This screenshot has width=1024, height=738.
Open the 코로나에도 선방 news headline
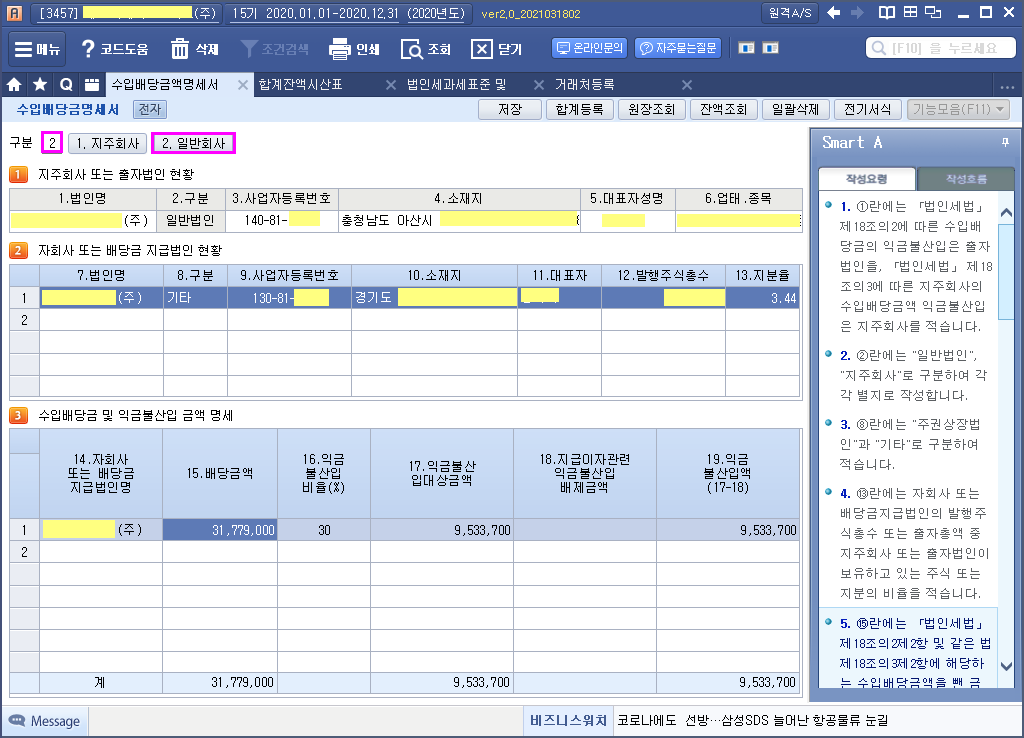(x=753, y=720)
